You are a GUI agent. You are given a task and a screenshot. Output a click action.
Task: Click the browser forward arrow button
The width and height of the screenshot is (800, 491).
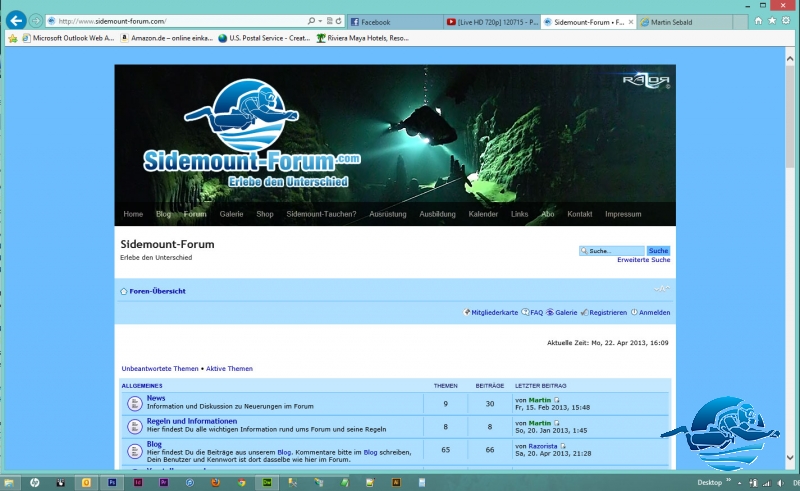pos(36,21)
